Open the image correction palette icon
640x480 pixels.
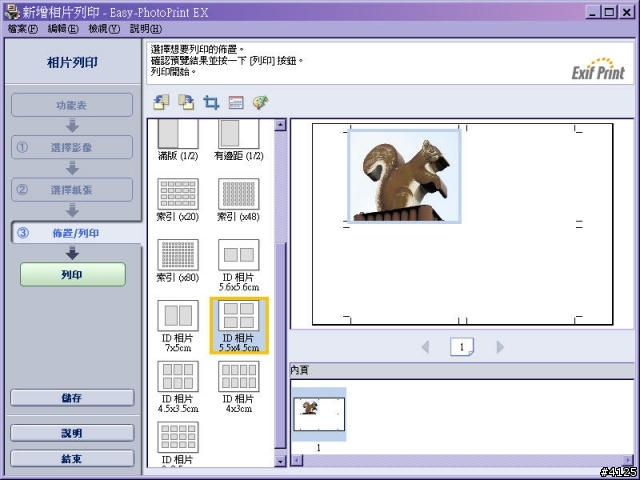tap(260, 102)
